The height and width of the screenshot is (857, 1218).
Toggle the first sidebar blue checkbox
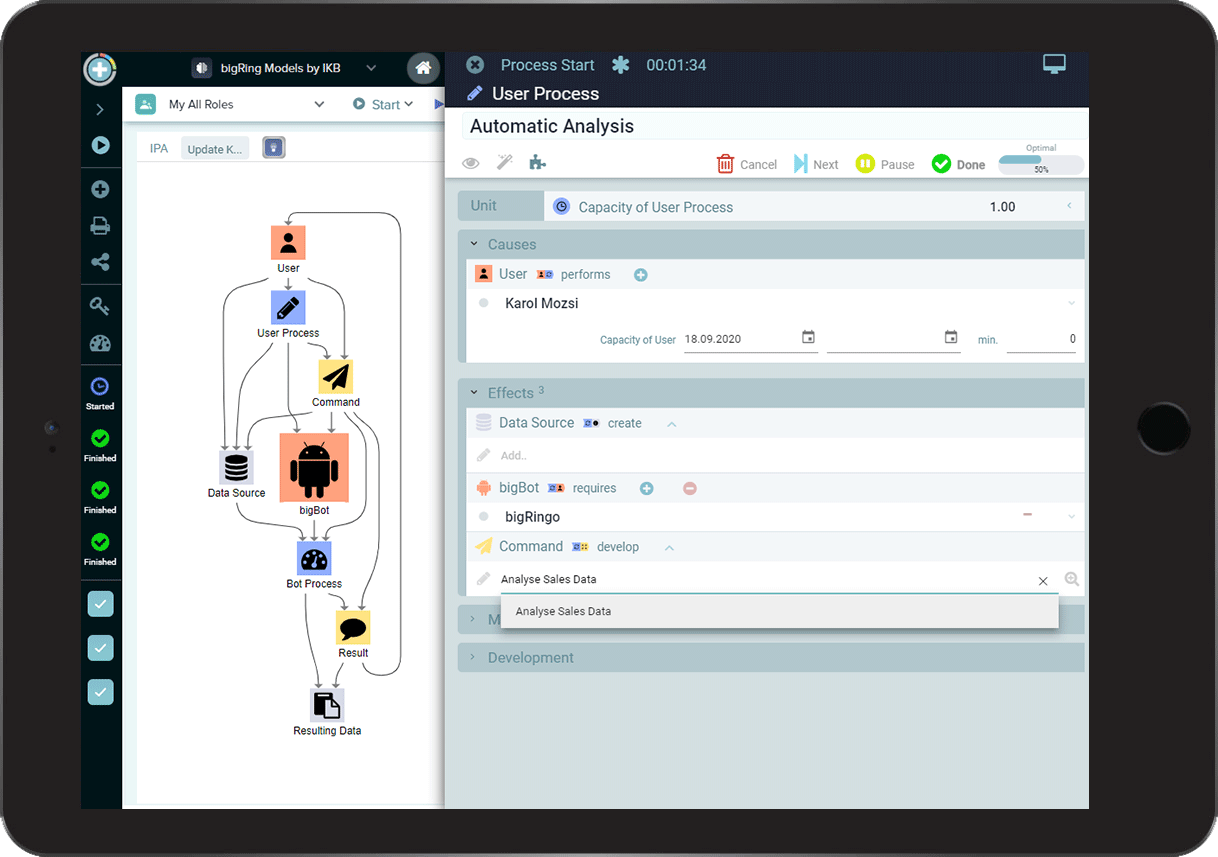click(x=100, y=604)
